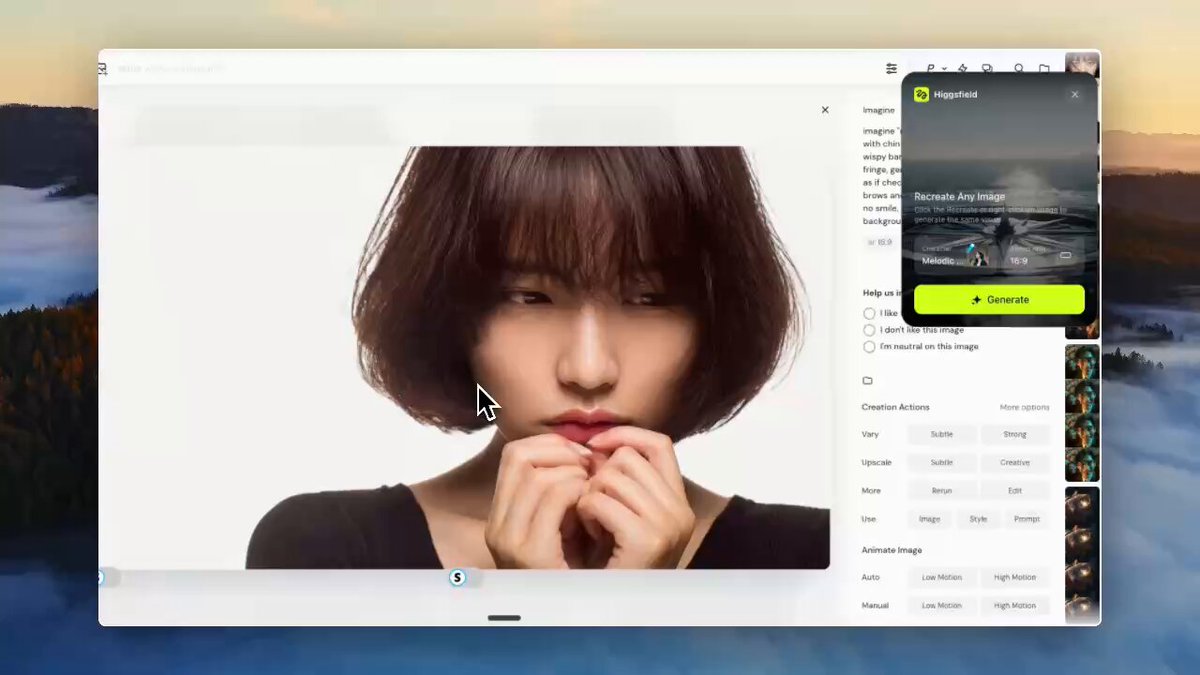Click the Higgsfield logo icon
1200x675 pixels.
922,94
